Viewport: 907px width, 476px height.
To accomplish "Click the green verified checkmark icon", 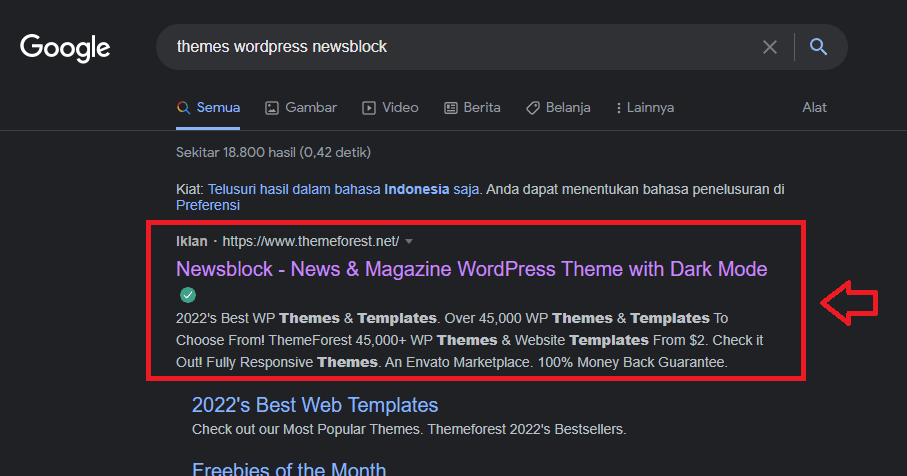I will pos(187,295).
